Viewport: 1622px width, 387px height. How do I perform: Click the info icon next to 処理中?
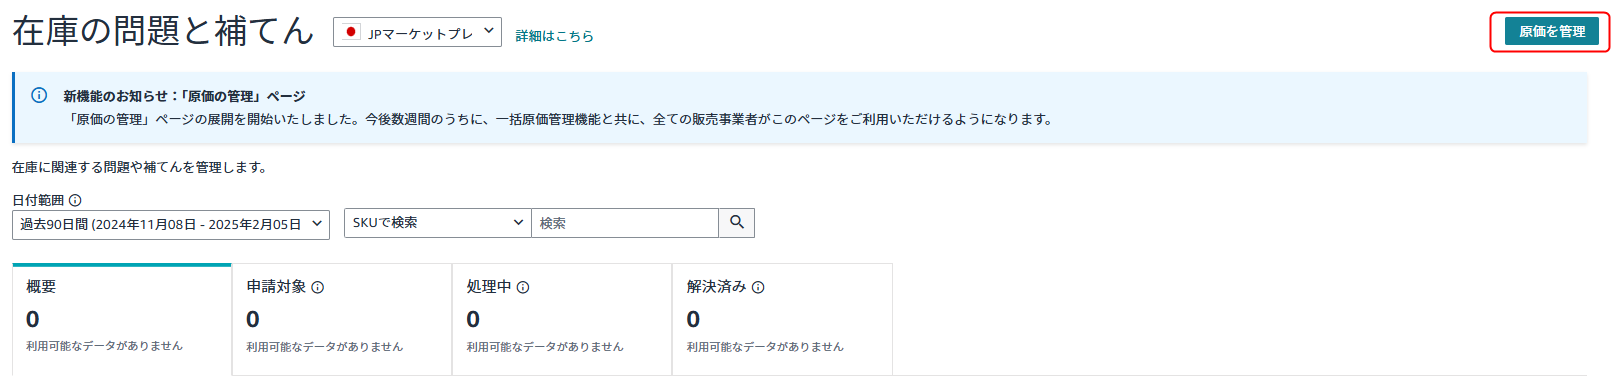pos(523,287)
